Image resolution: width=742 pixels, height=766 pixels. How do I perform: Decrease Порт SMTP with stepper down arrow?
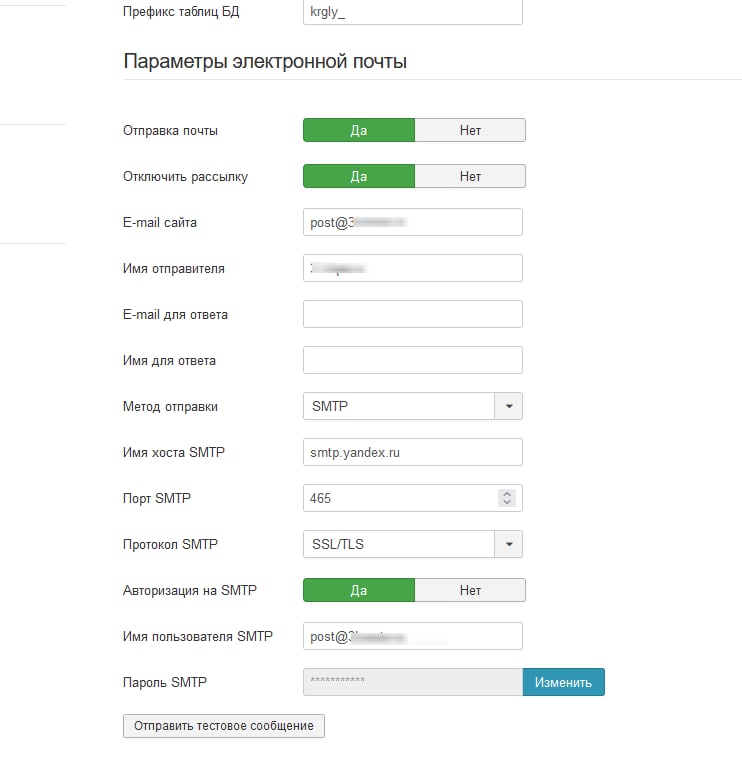tap(507, 502)
